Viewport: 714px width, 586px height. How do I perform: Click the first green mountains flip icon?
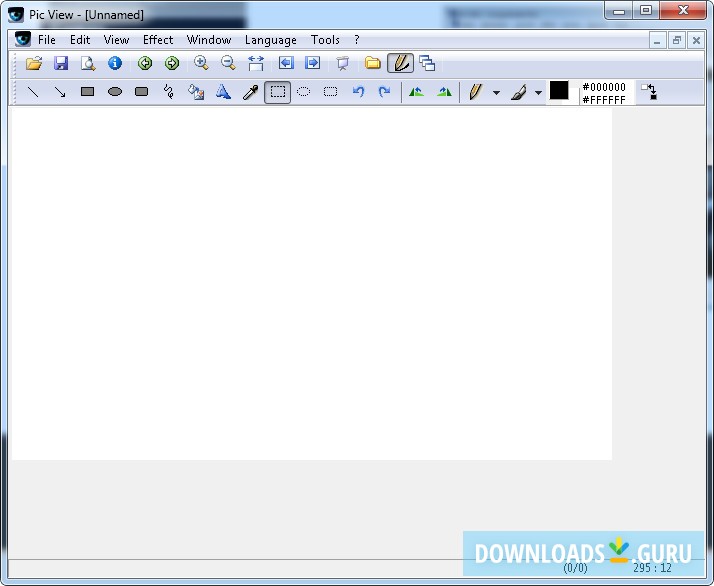pos(416,92)
